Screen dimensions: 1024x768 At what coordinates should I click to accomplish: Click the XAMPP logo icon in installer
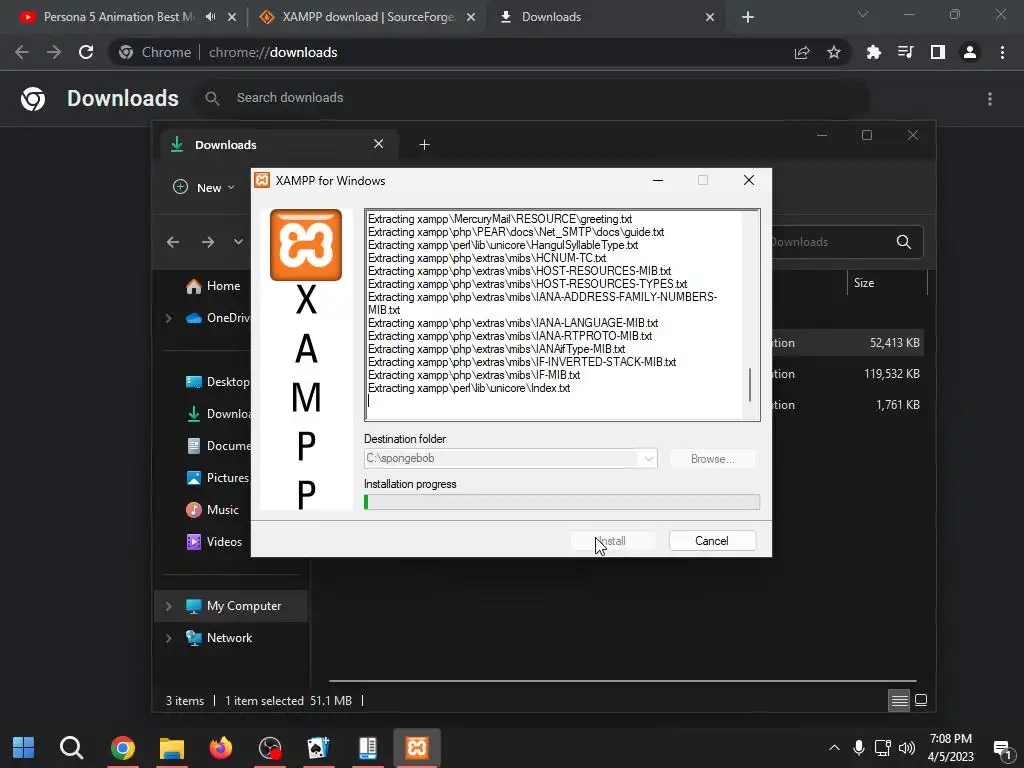pyautogui.click(x=306, y=245)
